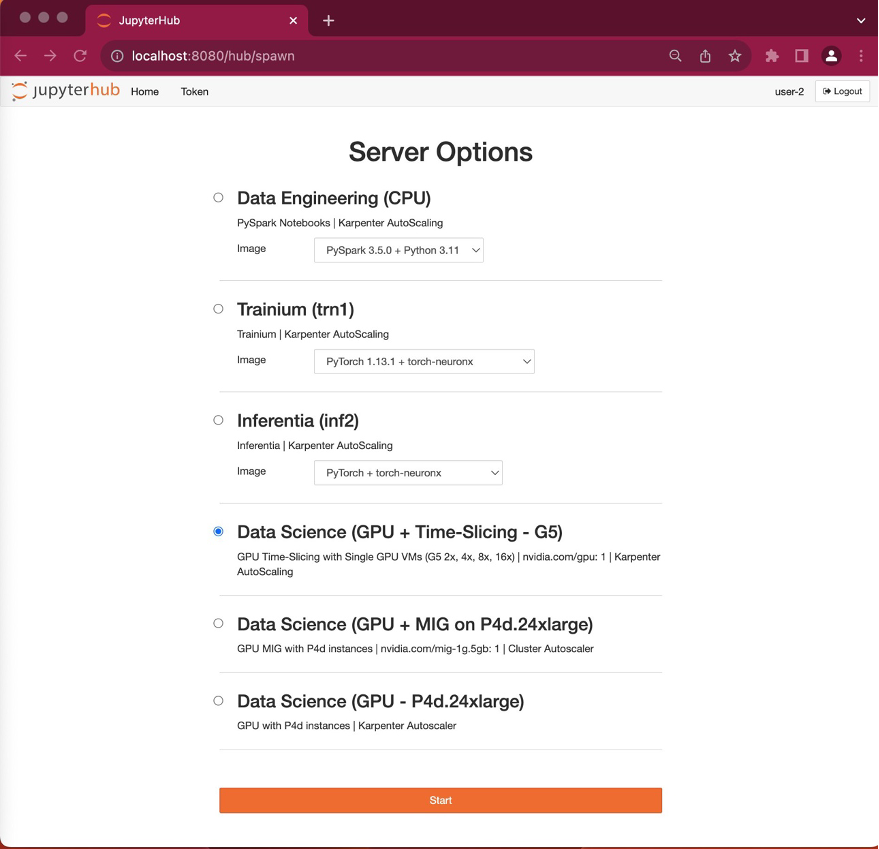Open the PySpark image dropdown
The image size is (879, 849).
point(398,250)
